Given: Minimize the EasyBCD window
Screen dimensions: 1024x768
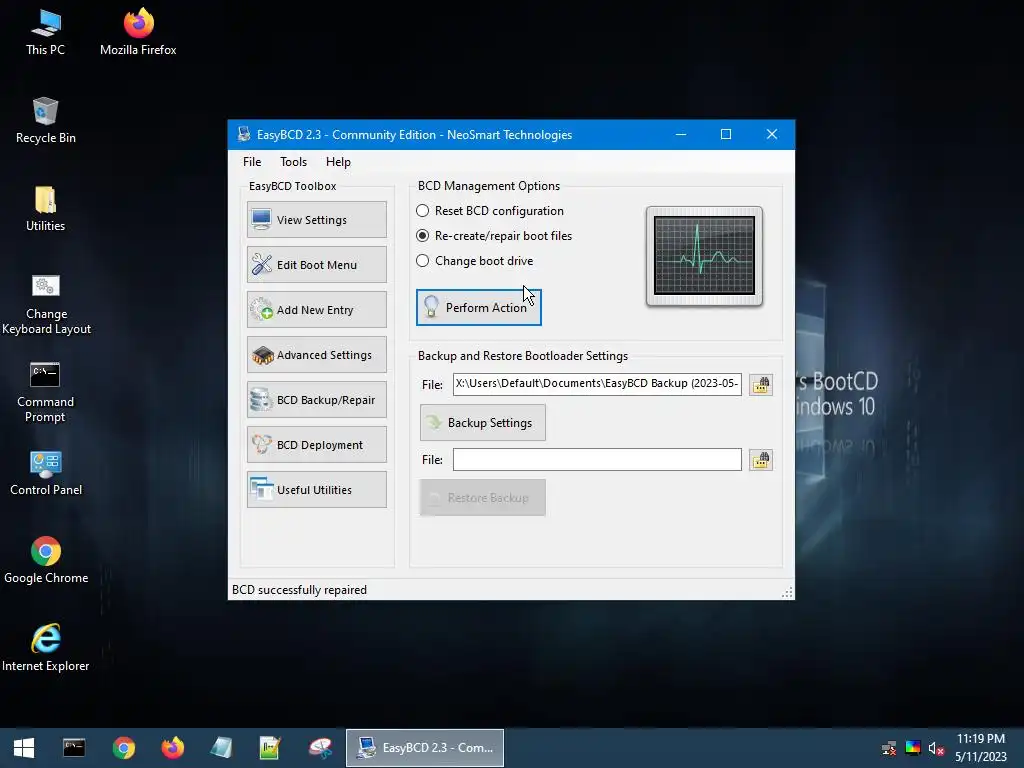Looking at the screenshot, I should [681, 135].
